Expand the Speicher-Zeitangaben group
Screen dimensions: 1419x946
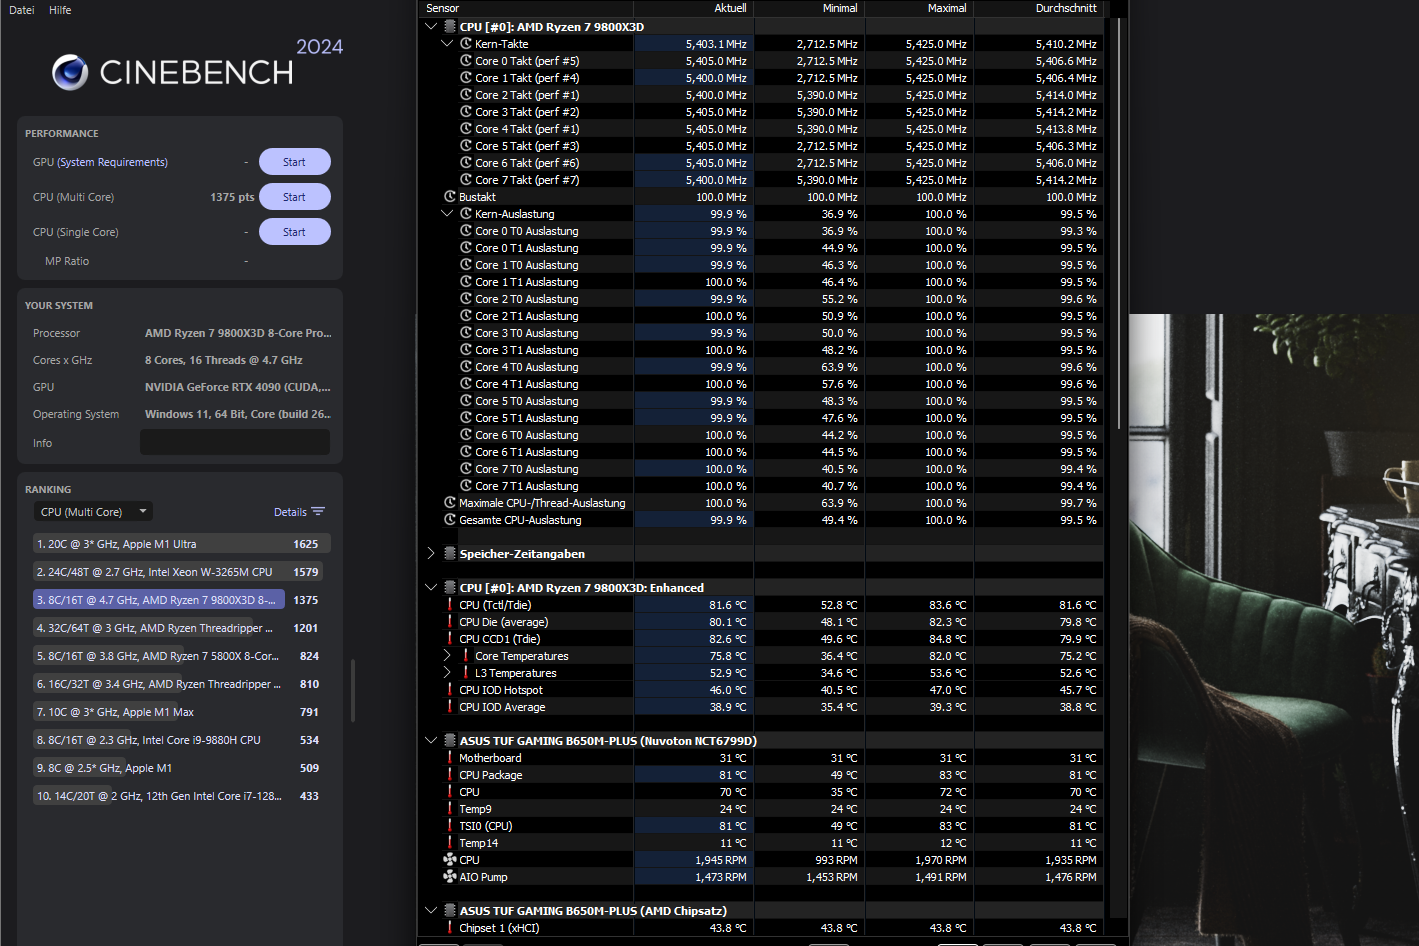click(431, 554)
